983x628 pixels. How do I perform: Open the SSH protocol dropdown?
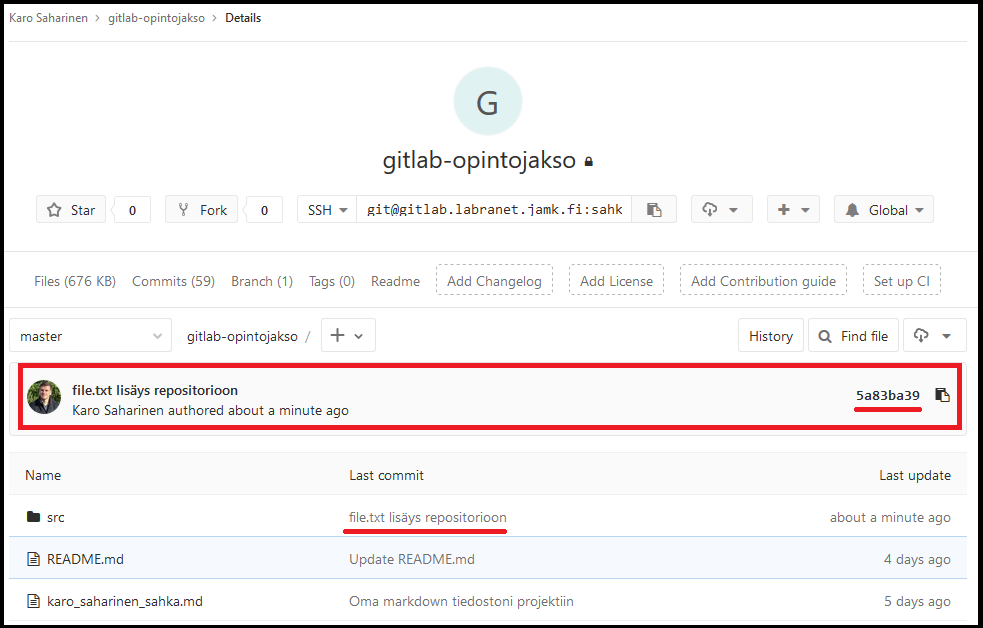point(326,210)
